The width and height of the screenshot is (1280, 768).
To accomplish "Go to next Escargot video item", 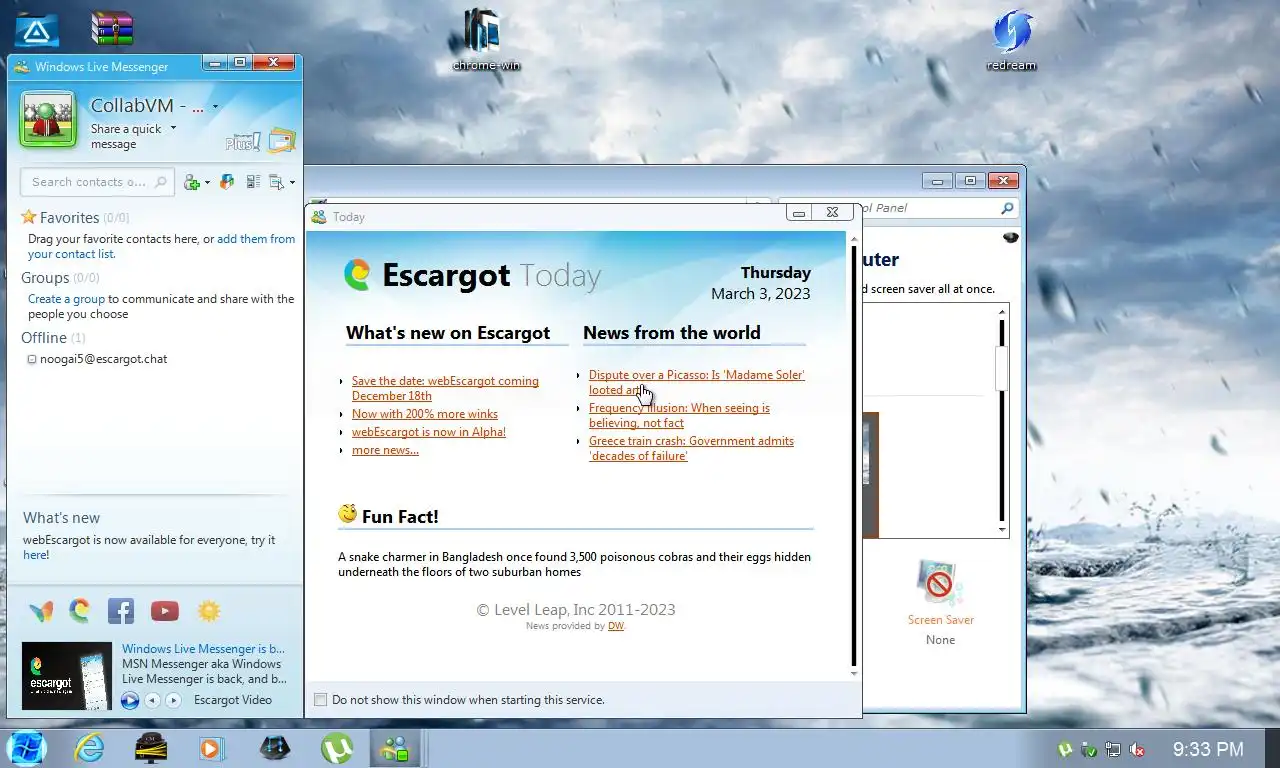I will pyautogui.click(x=173, y=700).
